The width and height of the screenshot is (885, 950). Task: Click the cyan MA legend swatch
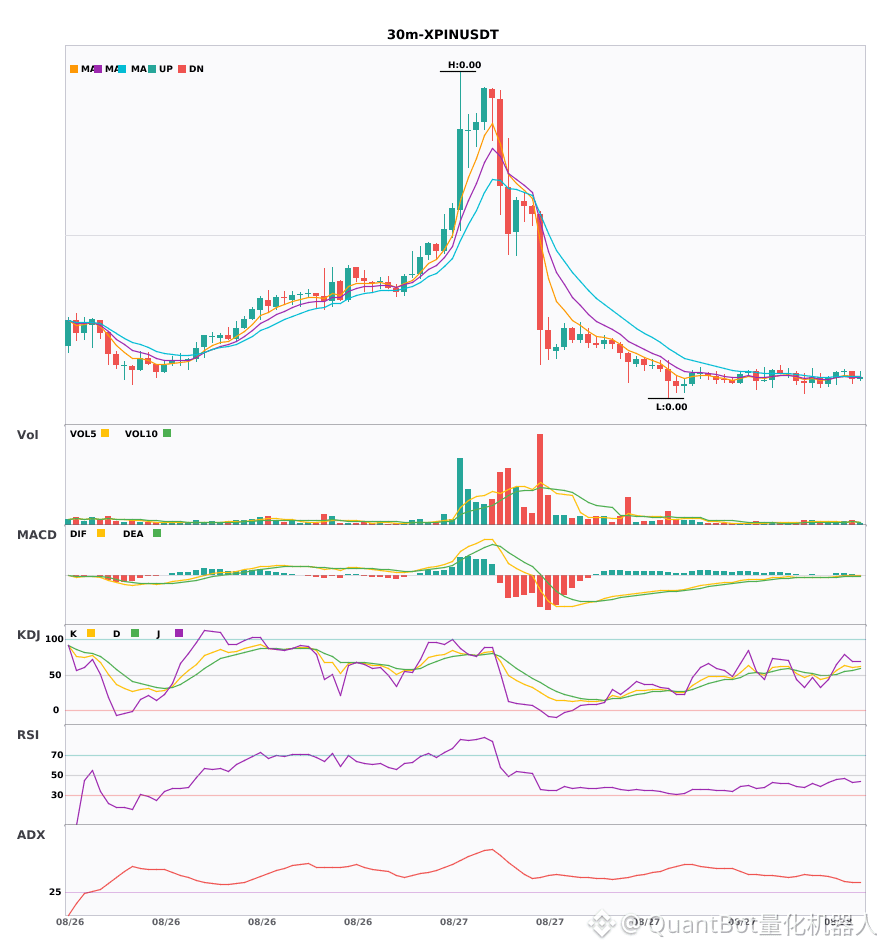pyautogui.click(x=122, y=69)
